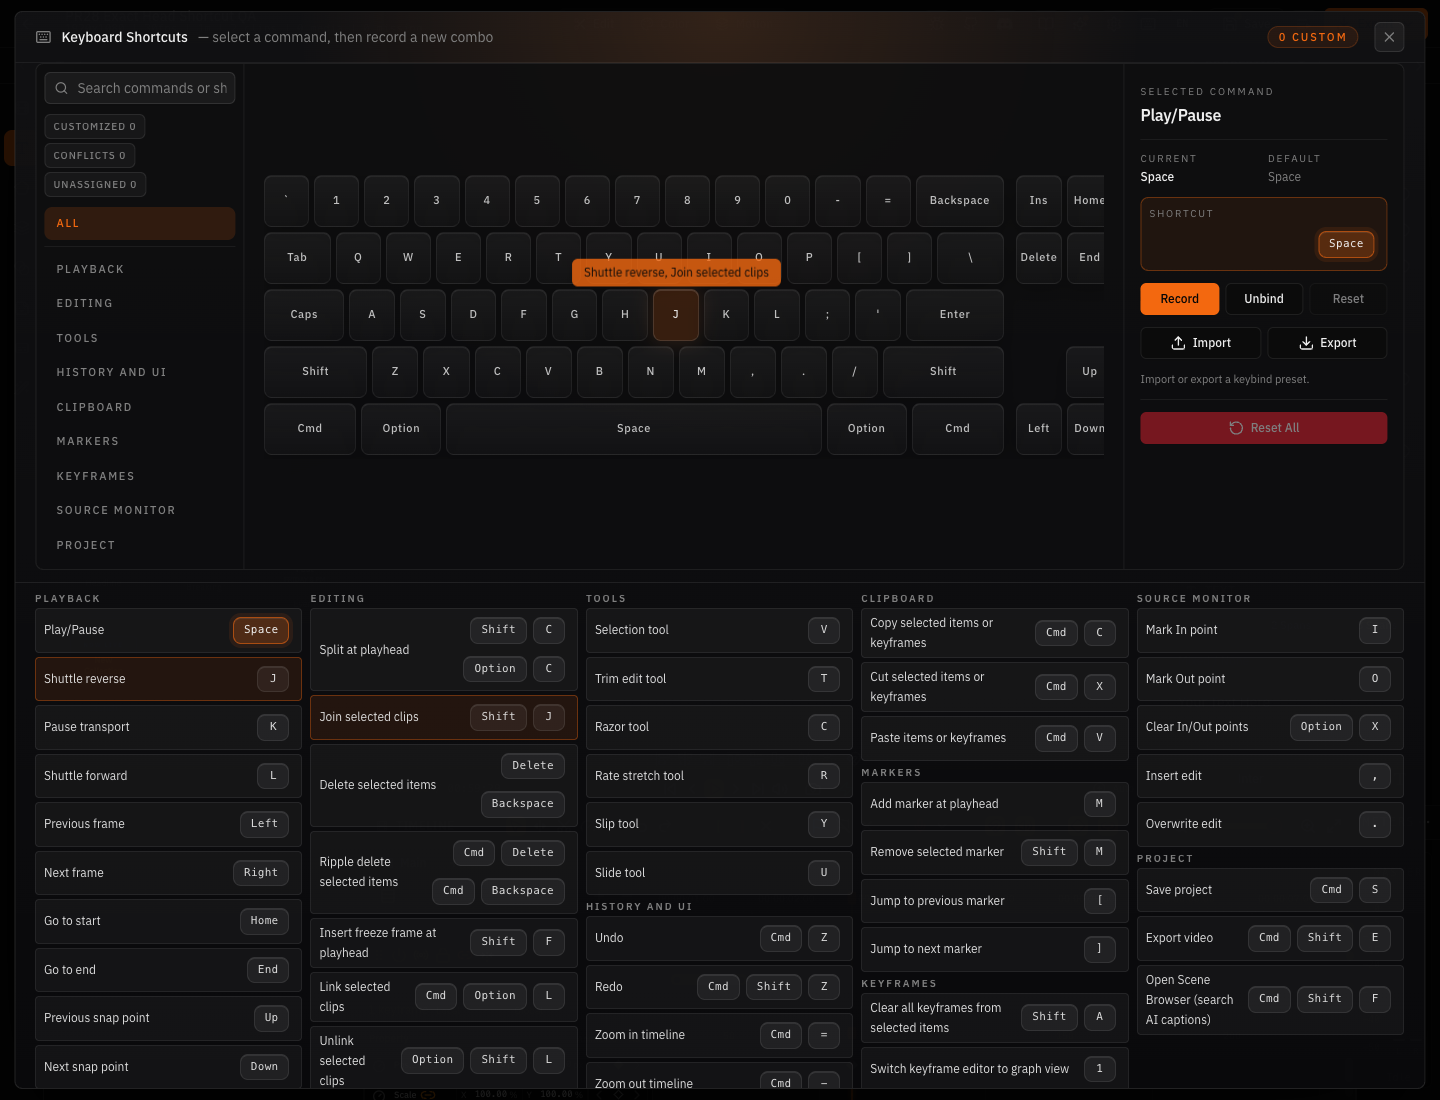
Task: Select the Link selected clips command row
Action: coord(444,997)
